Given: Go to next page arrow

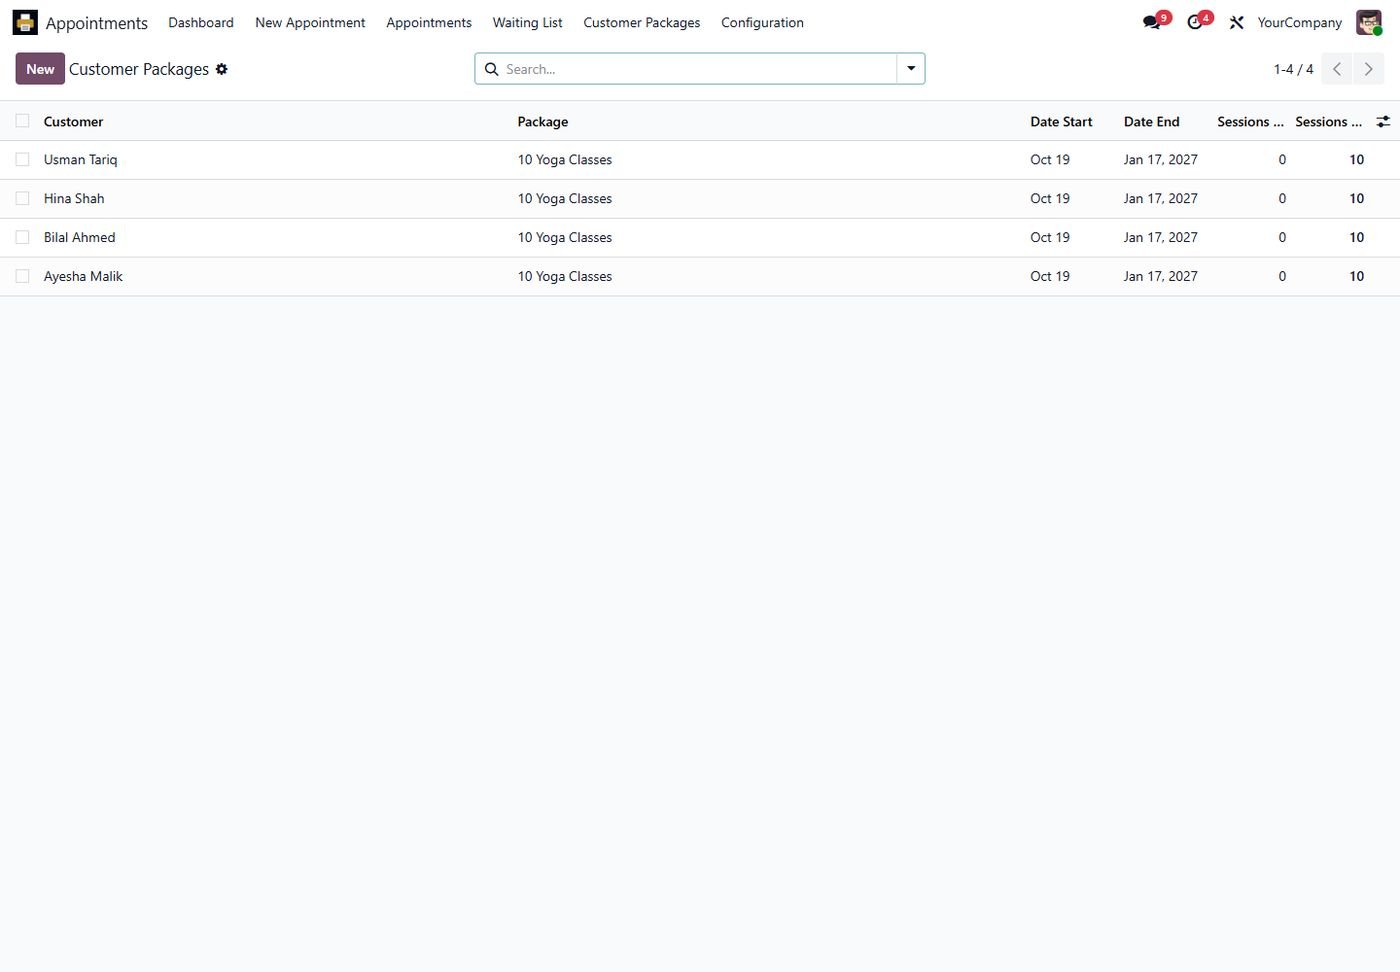Looking at the screenshot, I should 1369,69.
